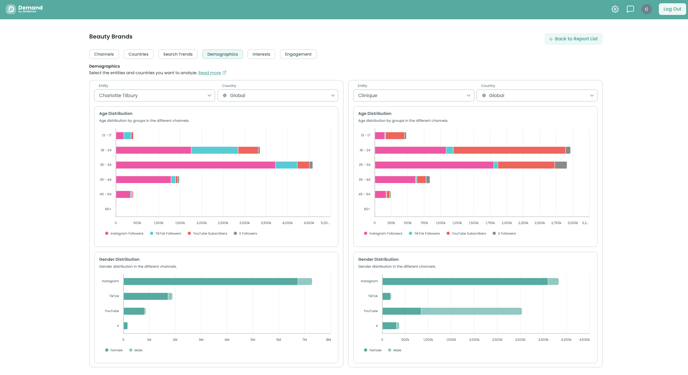Click Clinique 35-44 pink Instagram bar

[x=395, y=180]
